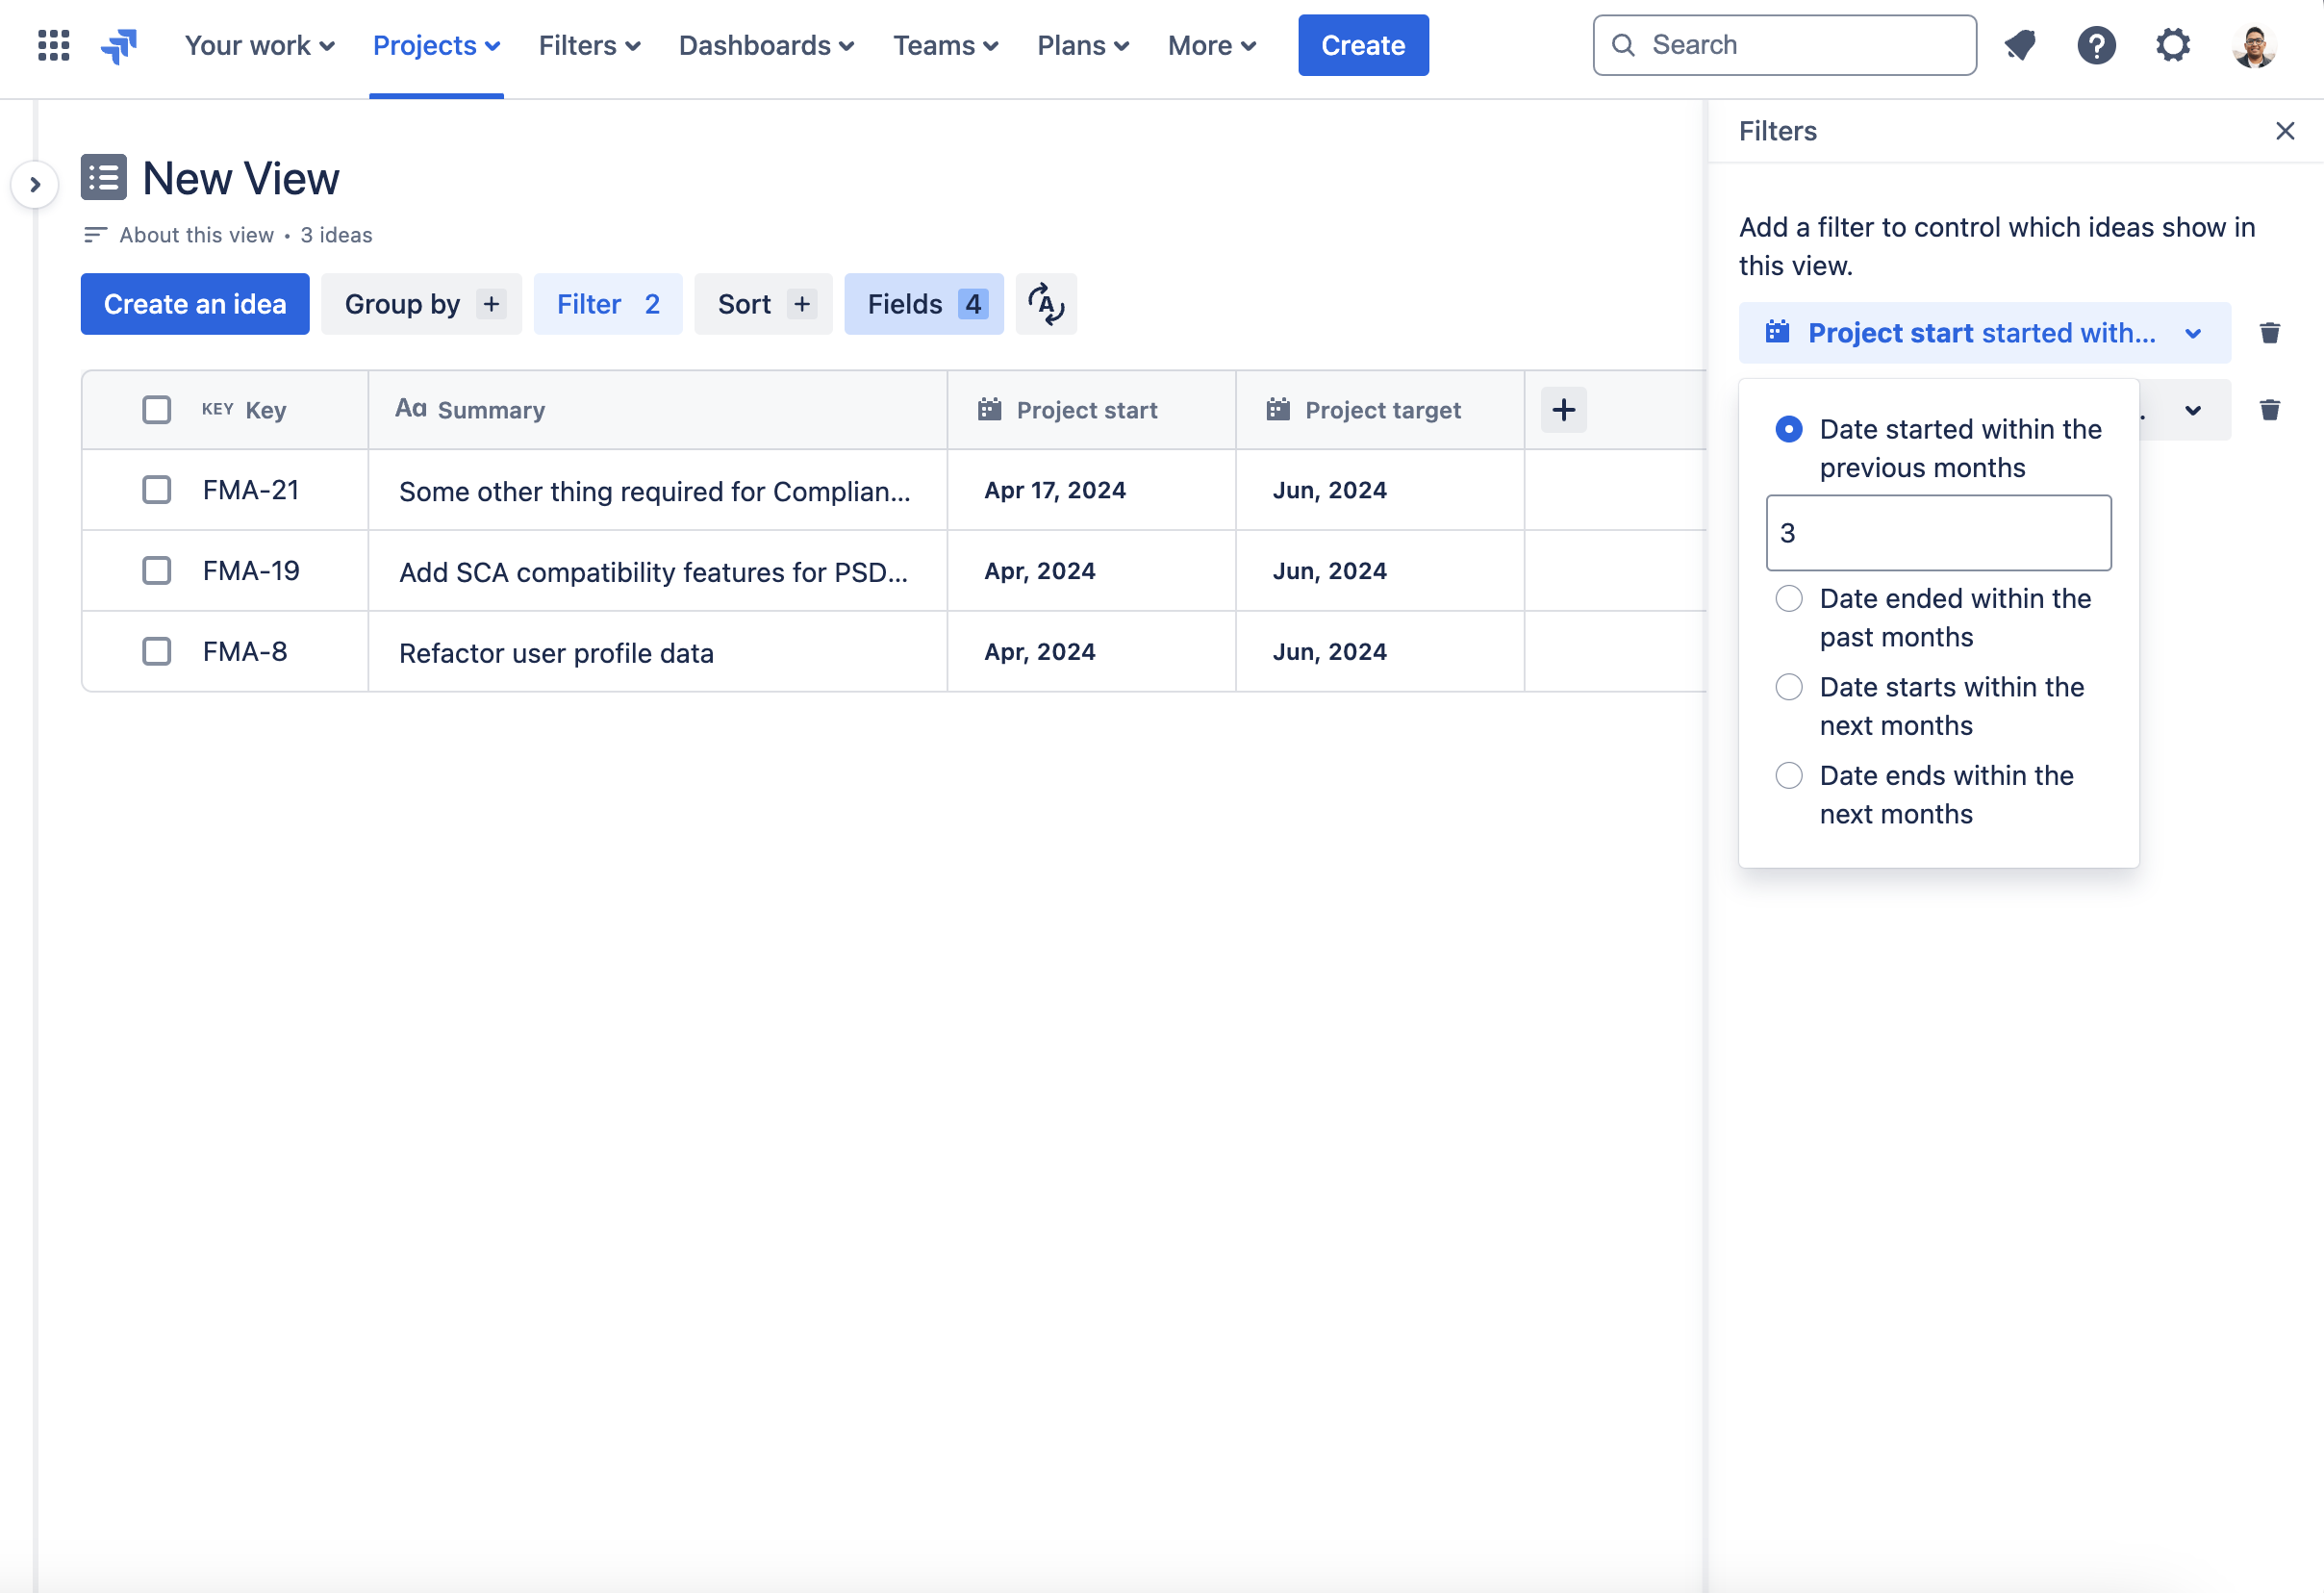Open notifications bell
This screenshot has width=2324, height=1593.
click(x=2021, y=45)
